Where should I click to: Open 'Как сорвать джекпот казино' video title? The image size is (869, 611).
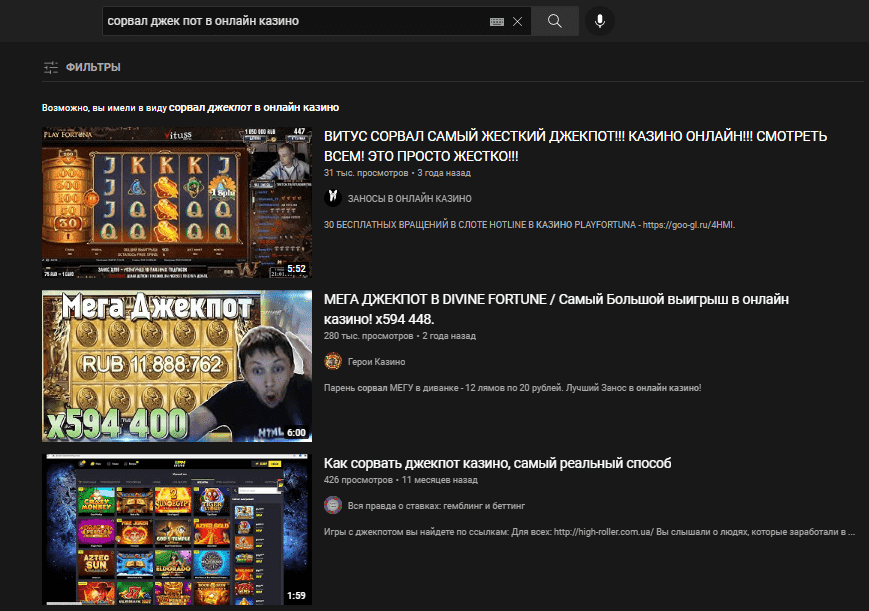497,463
